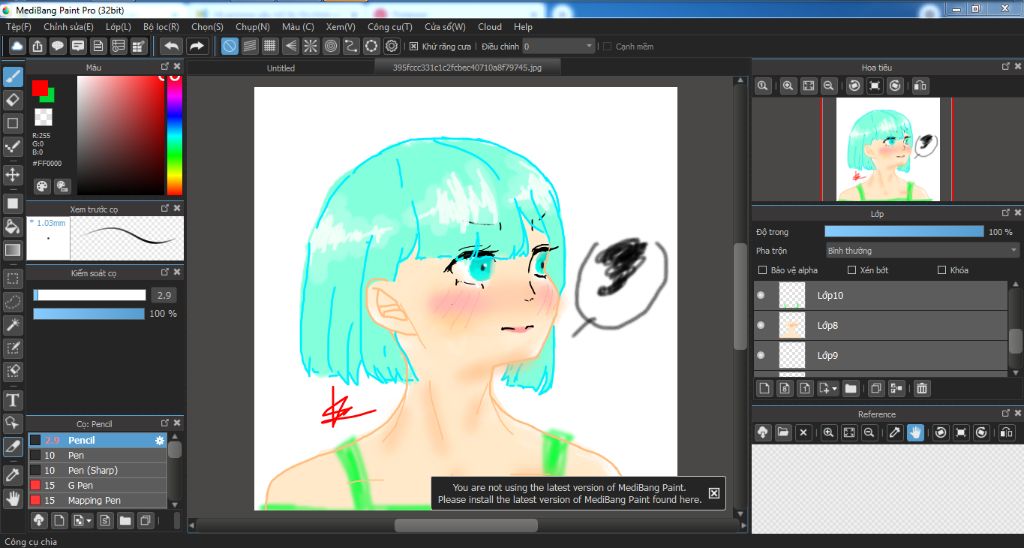This screenshot has height=548, width=1024.
Task: Toggle Bảo vệ alpha checkbox
Action: pyautogui.click(x=762, y=270)
